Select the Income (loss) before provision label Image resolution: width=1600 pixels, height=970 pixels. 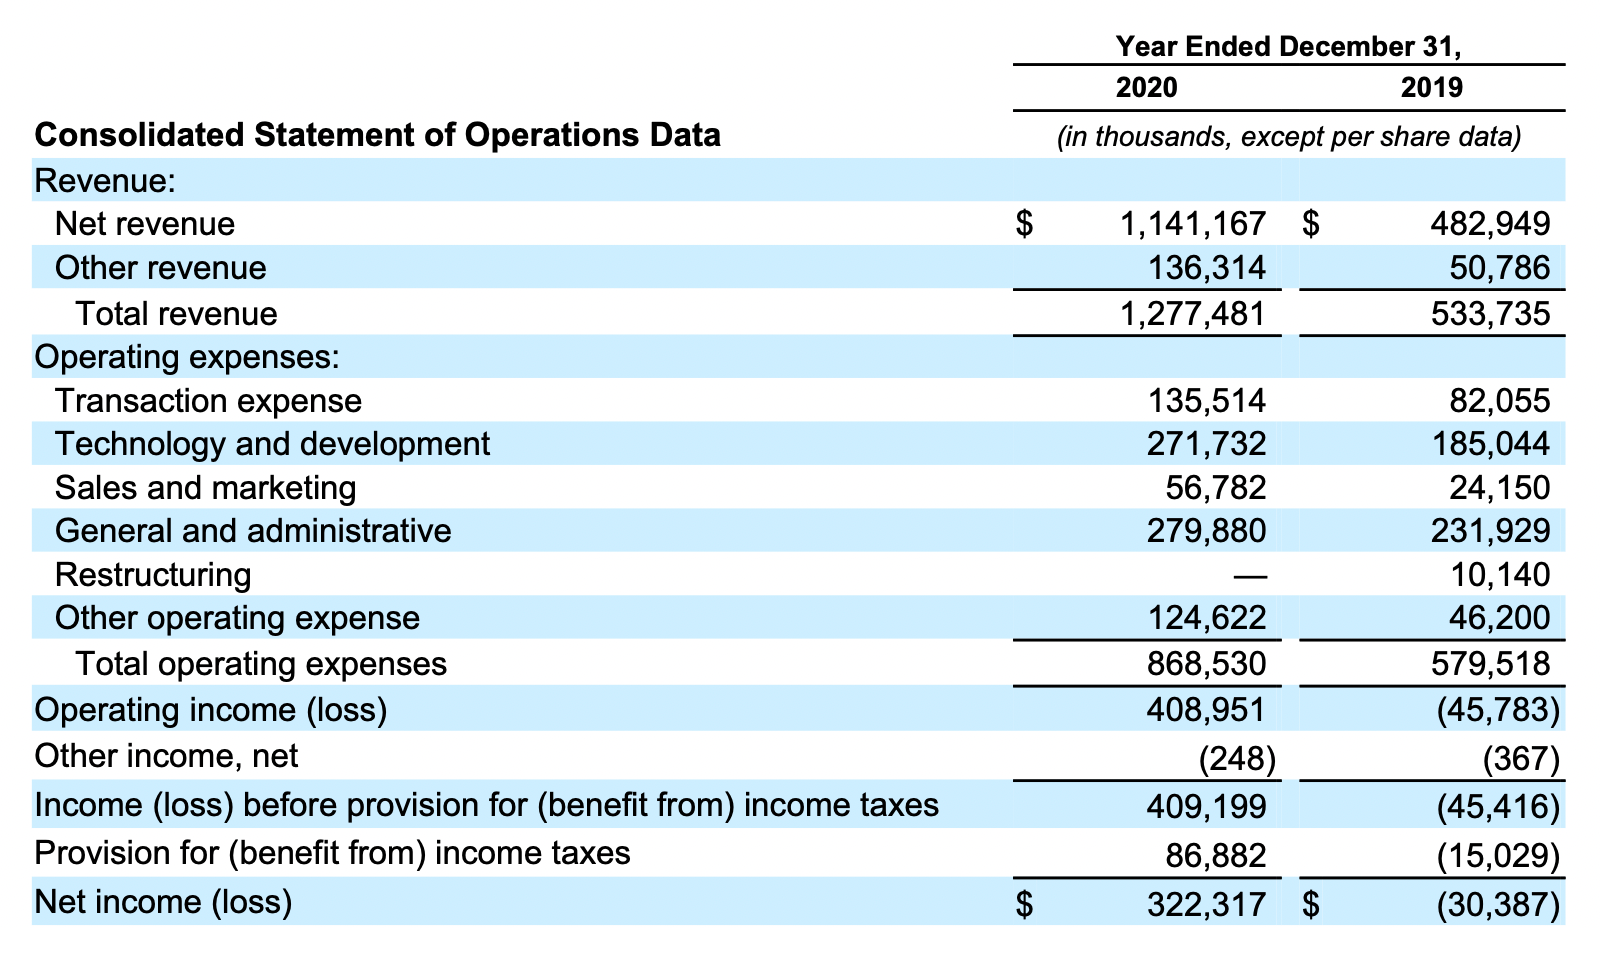point(487,805)
